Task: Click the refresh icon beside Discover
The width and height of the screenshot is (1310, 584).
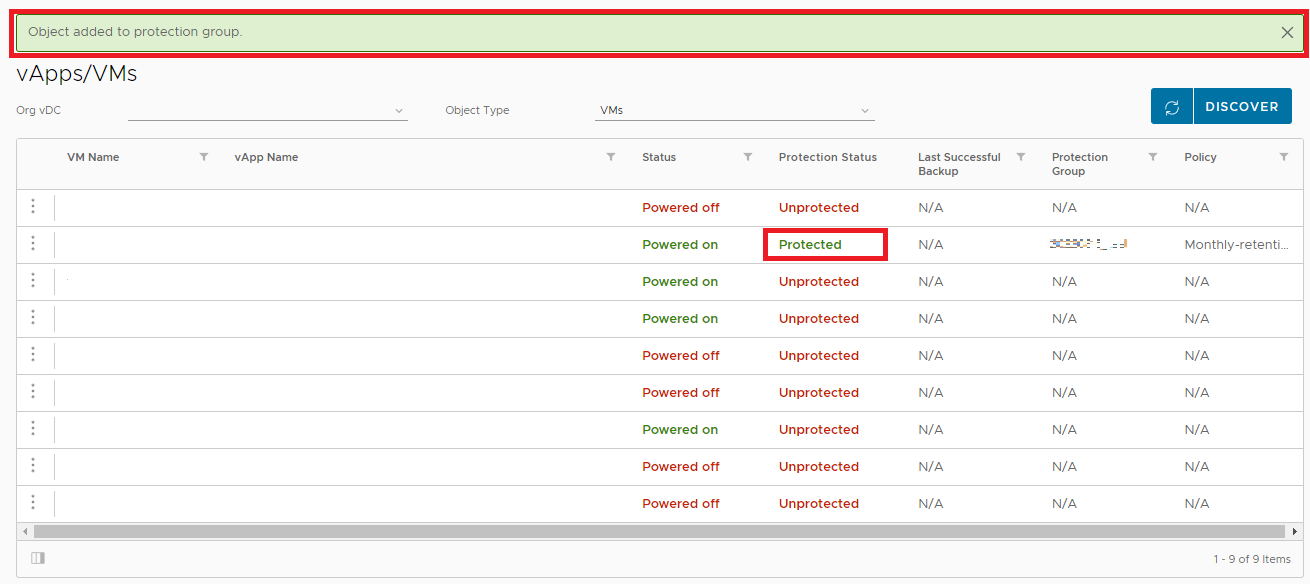Action: [x=1172, y=107]
